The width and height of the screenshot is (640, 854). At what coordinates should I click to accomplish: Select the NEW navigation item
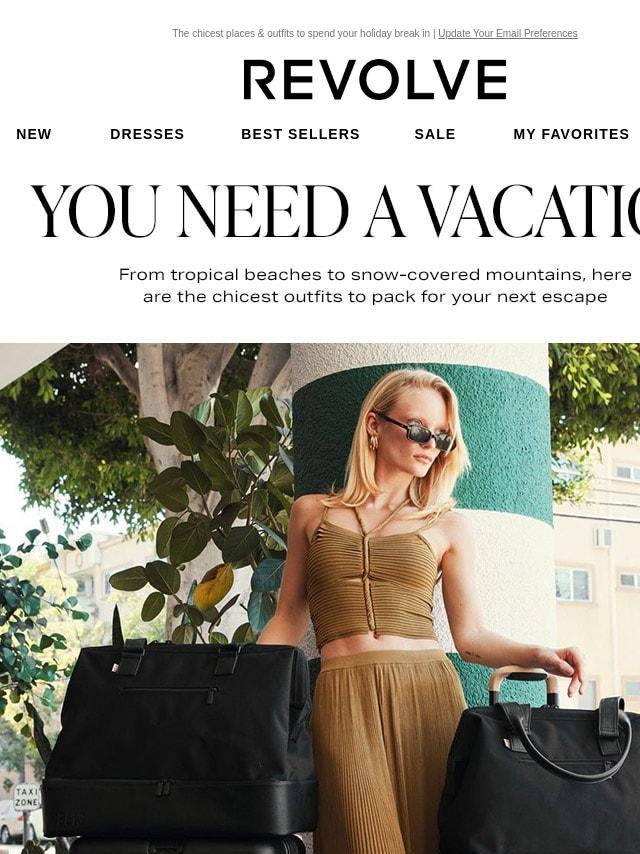pos(34,134)
